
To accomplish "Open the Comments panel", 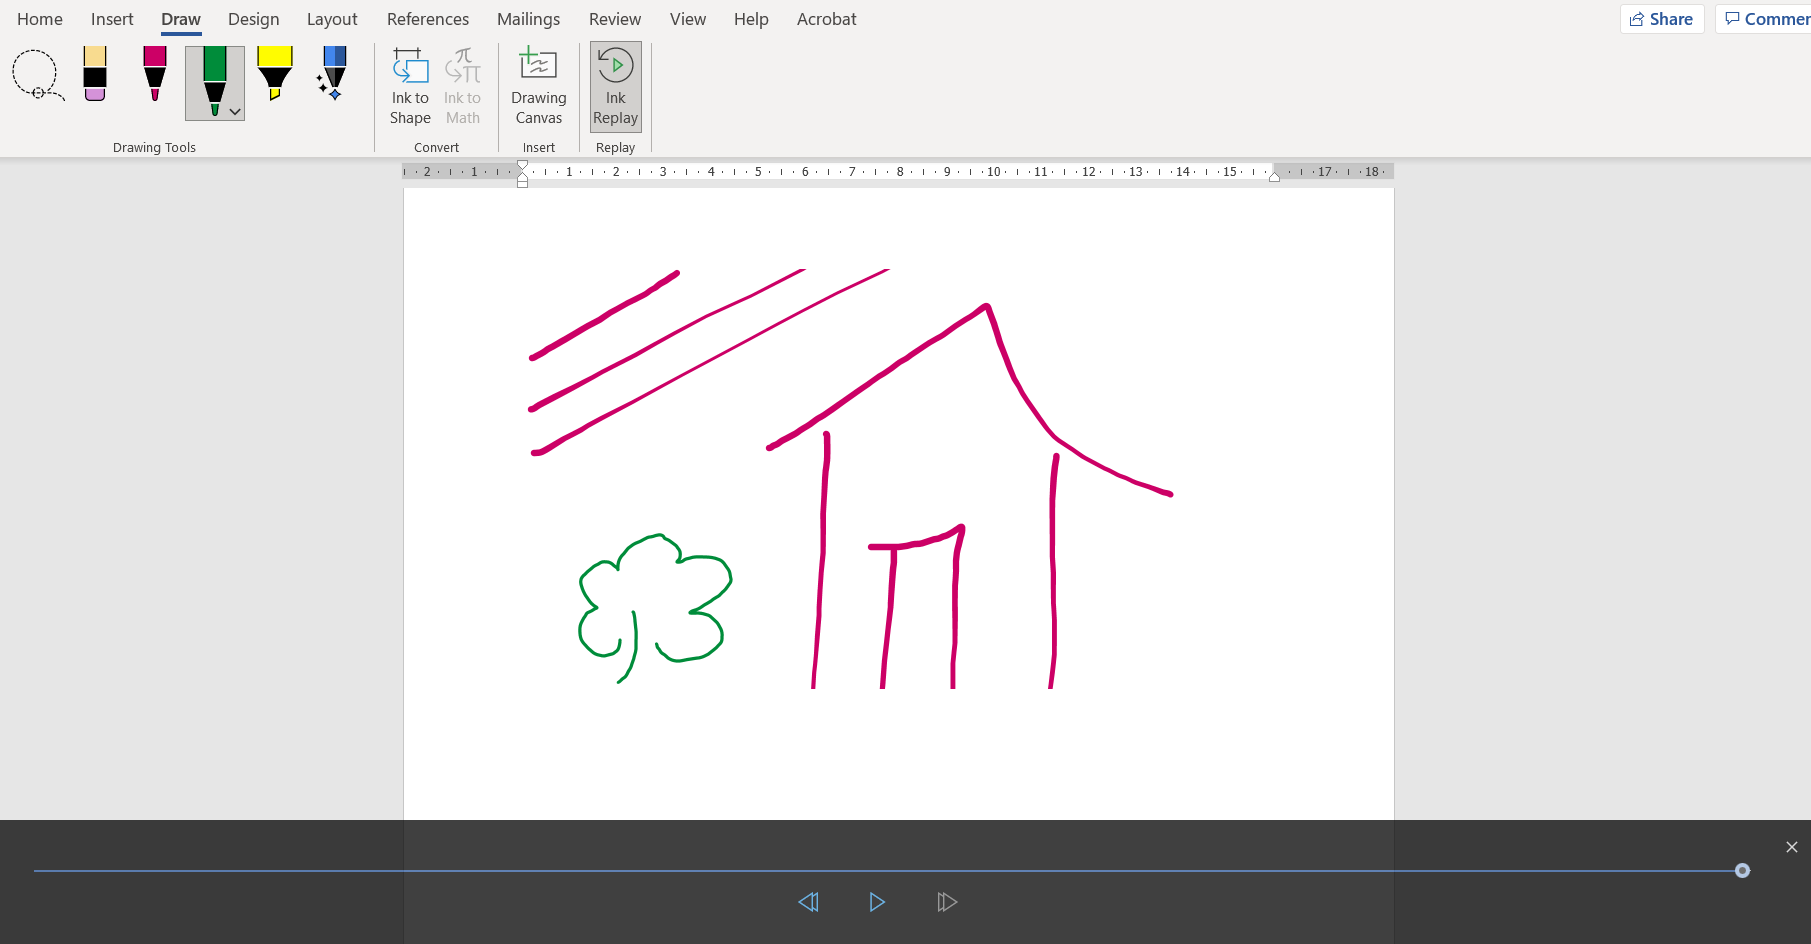I will [x=1770, y=18].
